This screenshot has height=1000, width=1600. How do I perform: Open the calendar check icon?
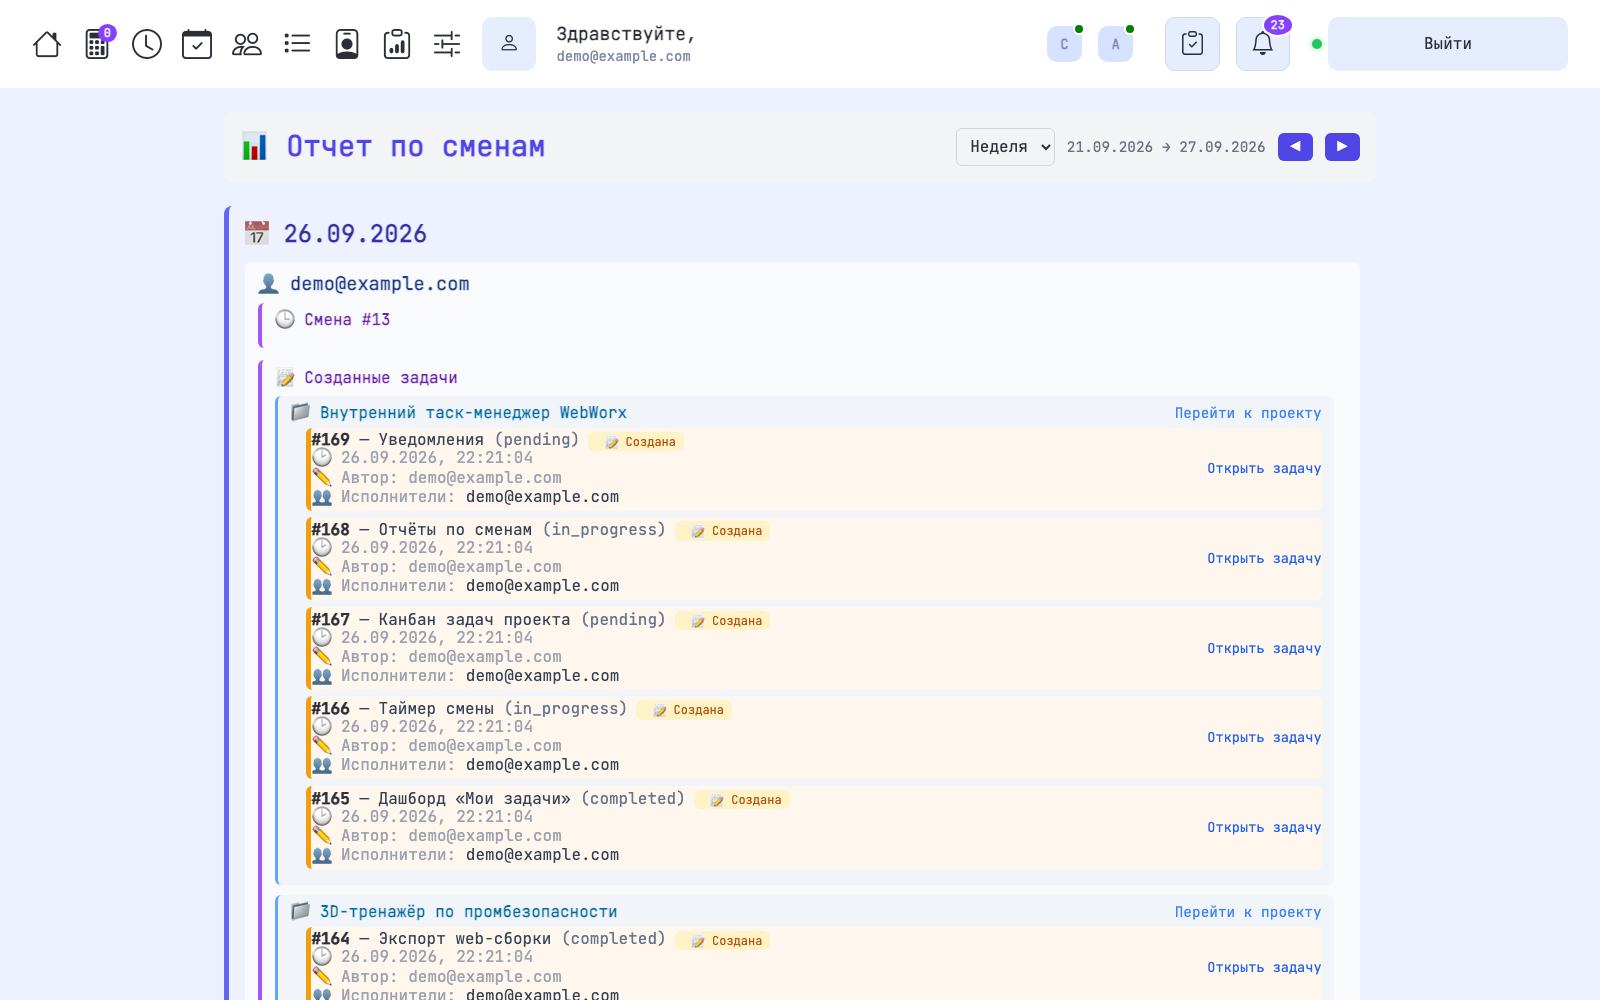[197, 44]
